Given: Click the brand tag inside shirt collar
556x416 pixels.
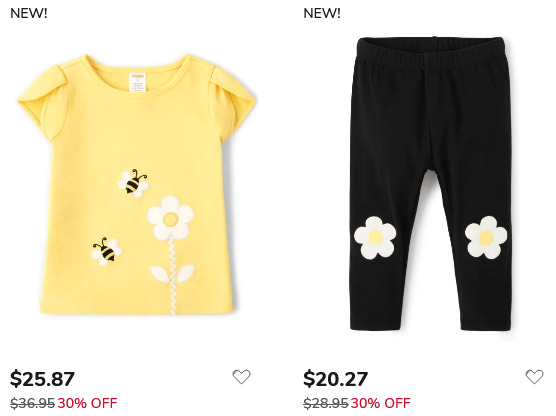Looking at the screenshot, I should pyautogui.click(x=138, y=82).
